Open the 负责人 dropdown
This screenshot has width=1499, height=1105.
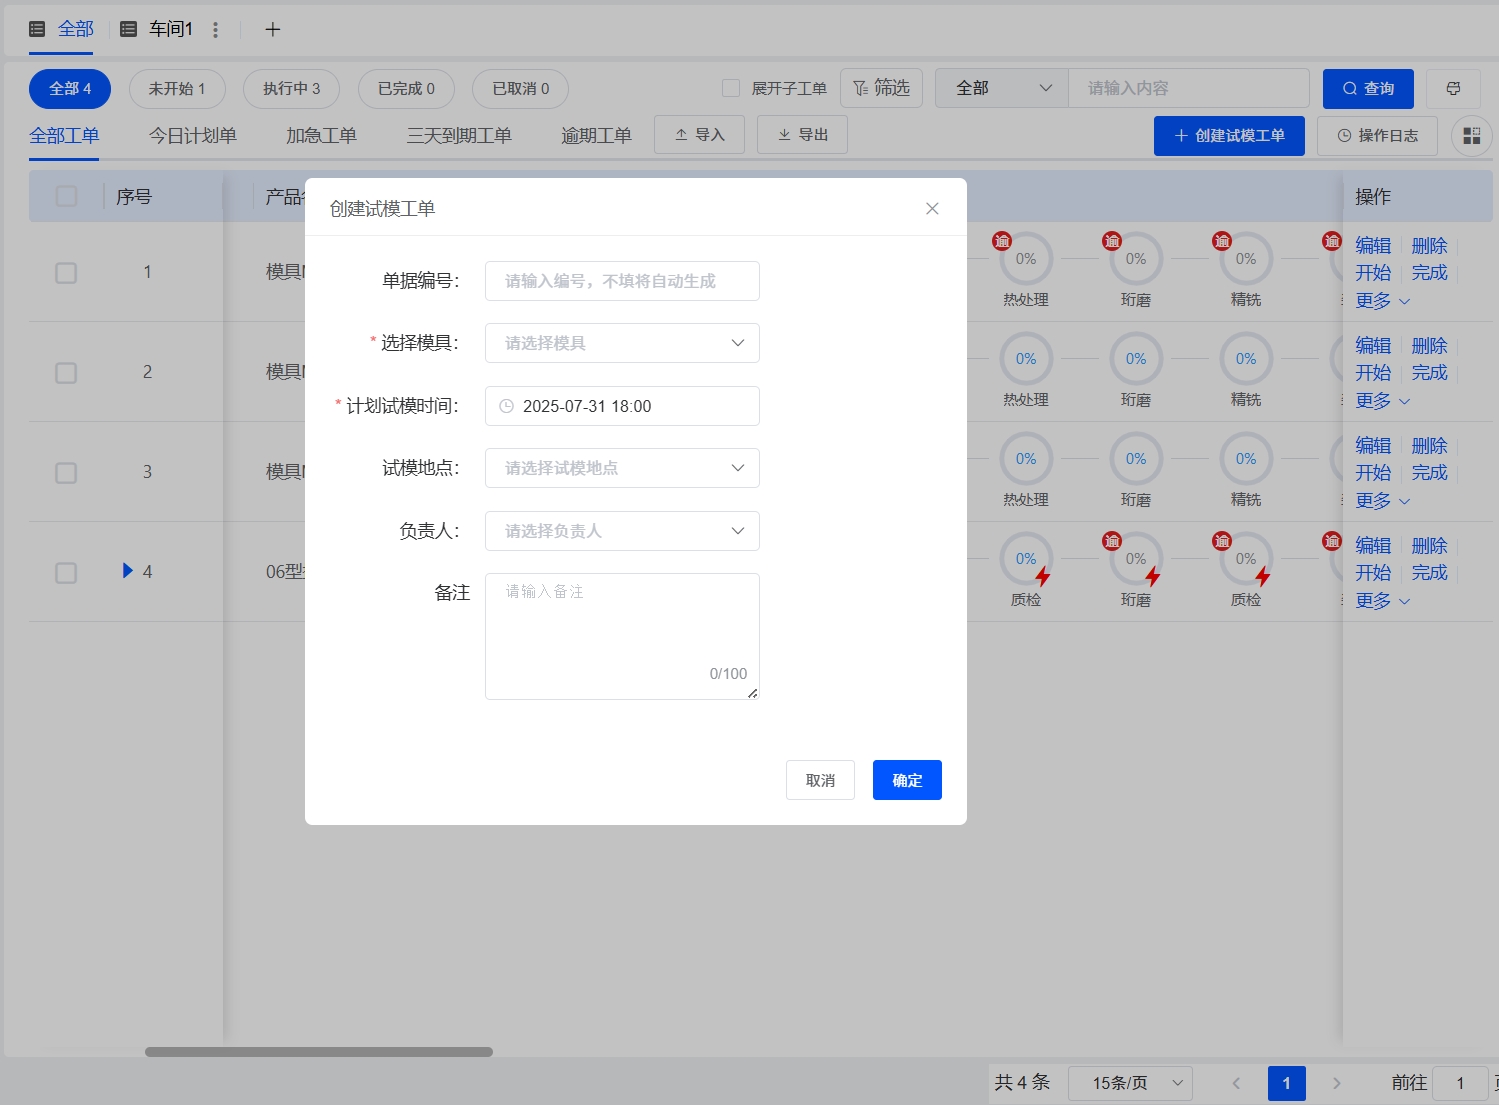pyautogui.click(x=622, y=531)
